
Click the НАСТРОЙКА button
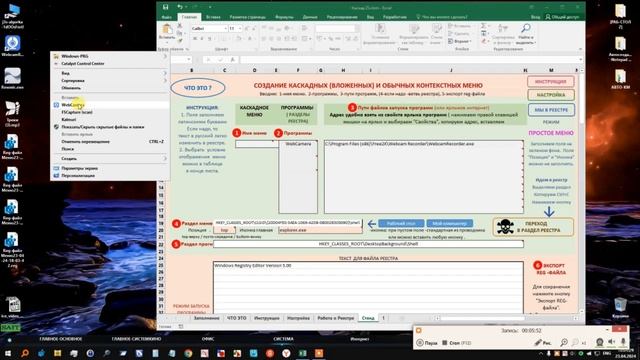[551, 95]
